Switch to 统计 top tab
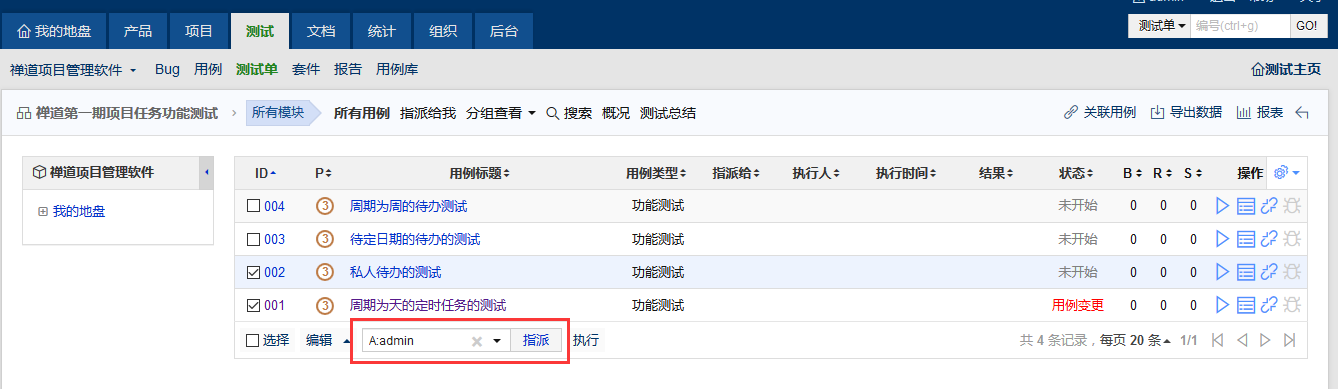The image size is (1338, 389). 382,31
